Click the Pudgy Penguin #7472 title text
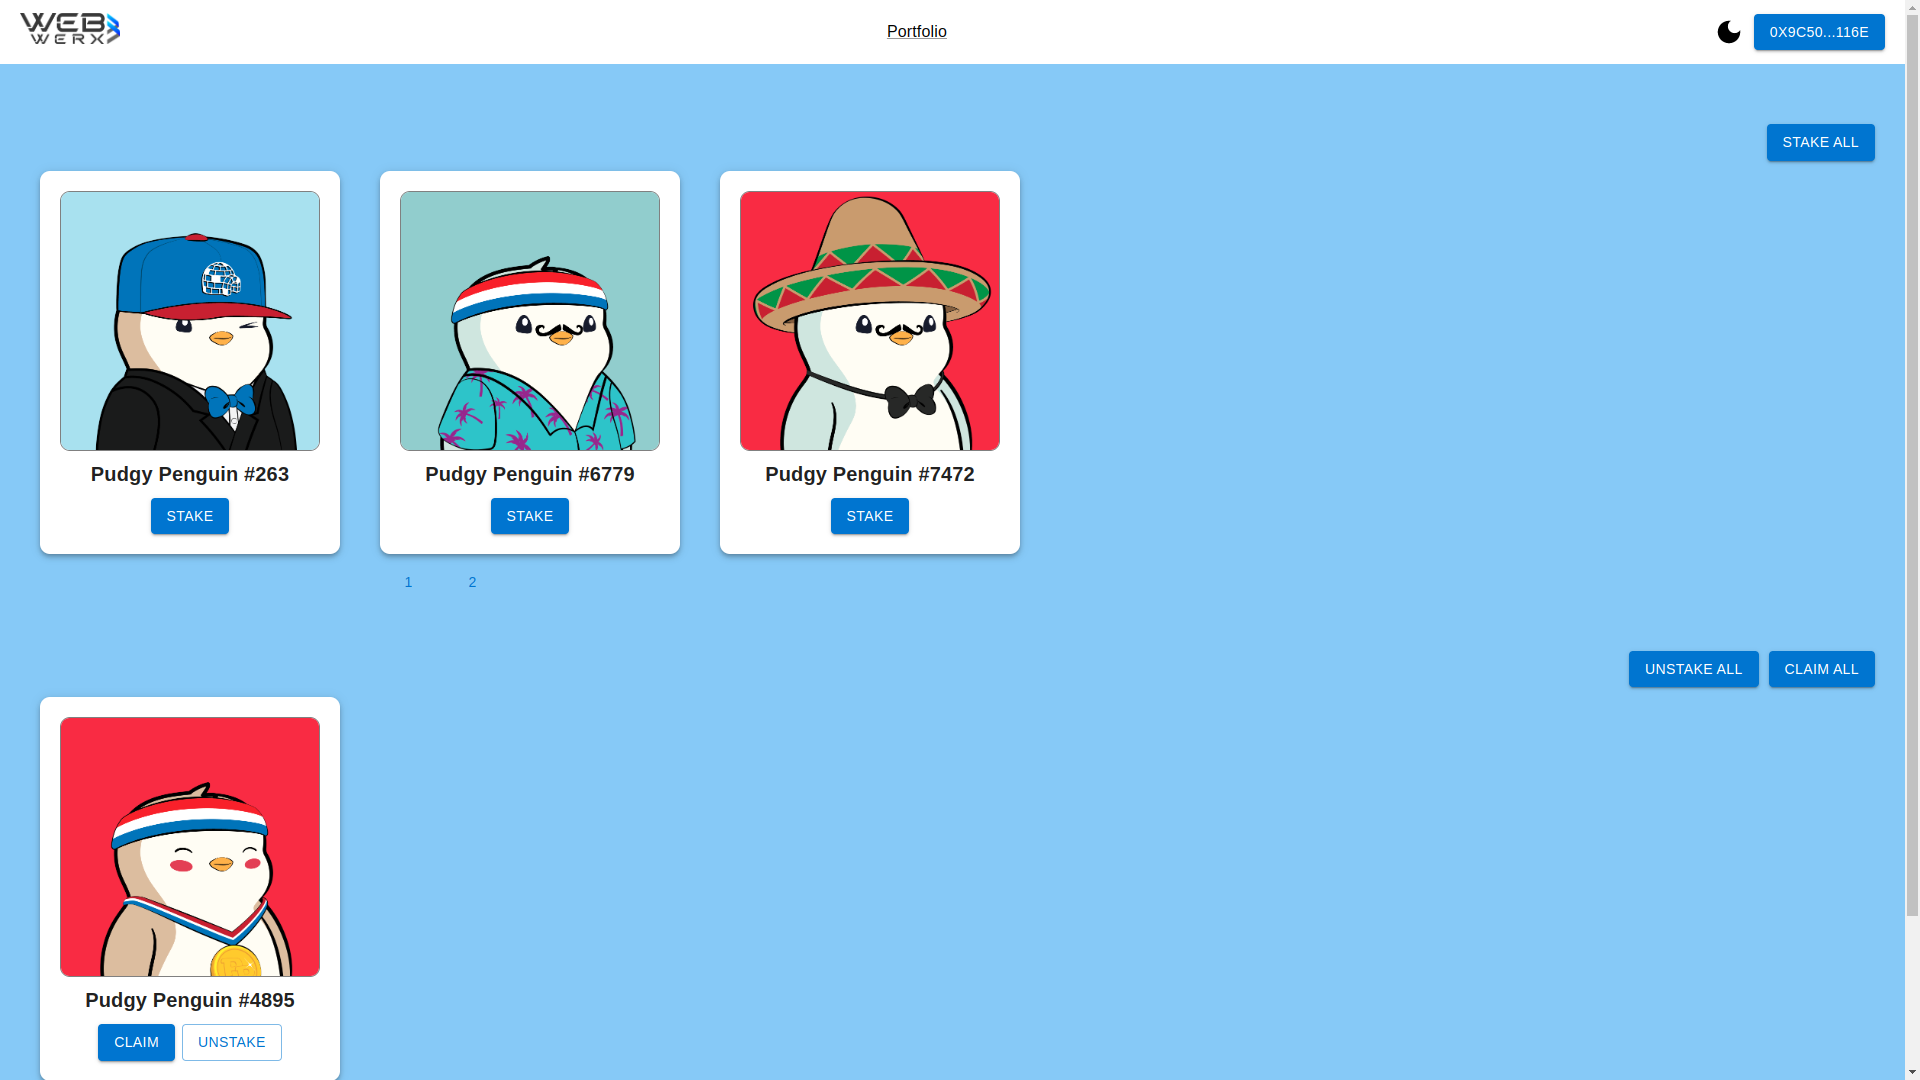 [869, 474]
